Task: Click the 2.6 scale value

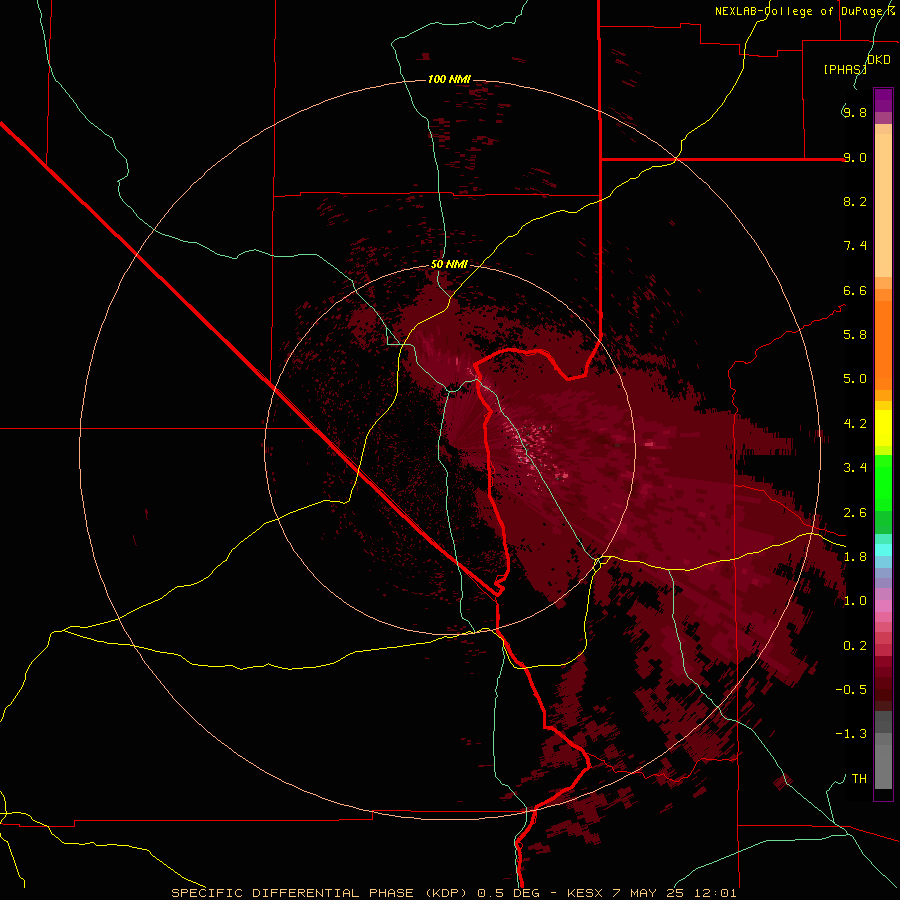Action: click(x=855, y=513)
